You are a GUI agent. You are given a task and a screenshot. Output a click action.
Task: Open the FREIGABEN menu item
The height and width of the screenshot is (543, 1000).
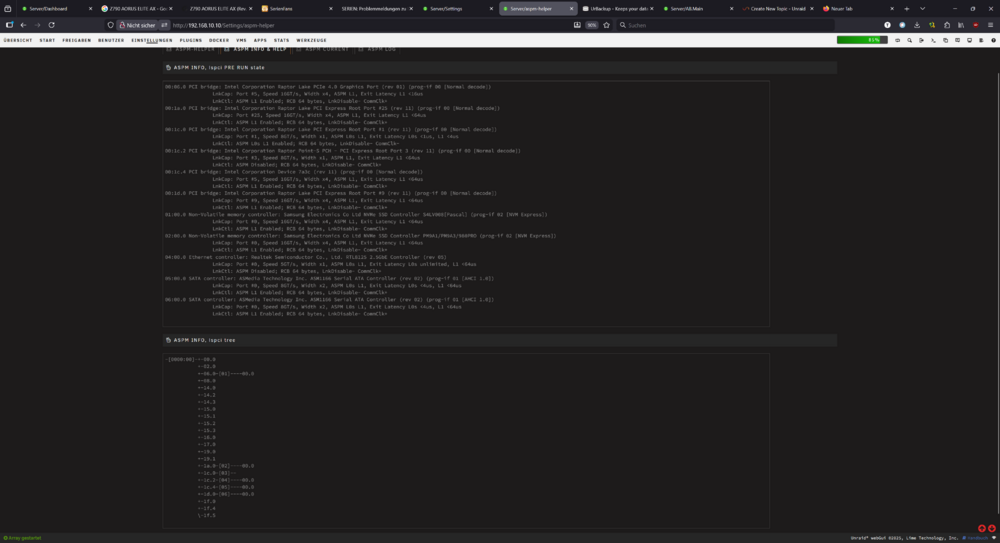point(77,40)
